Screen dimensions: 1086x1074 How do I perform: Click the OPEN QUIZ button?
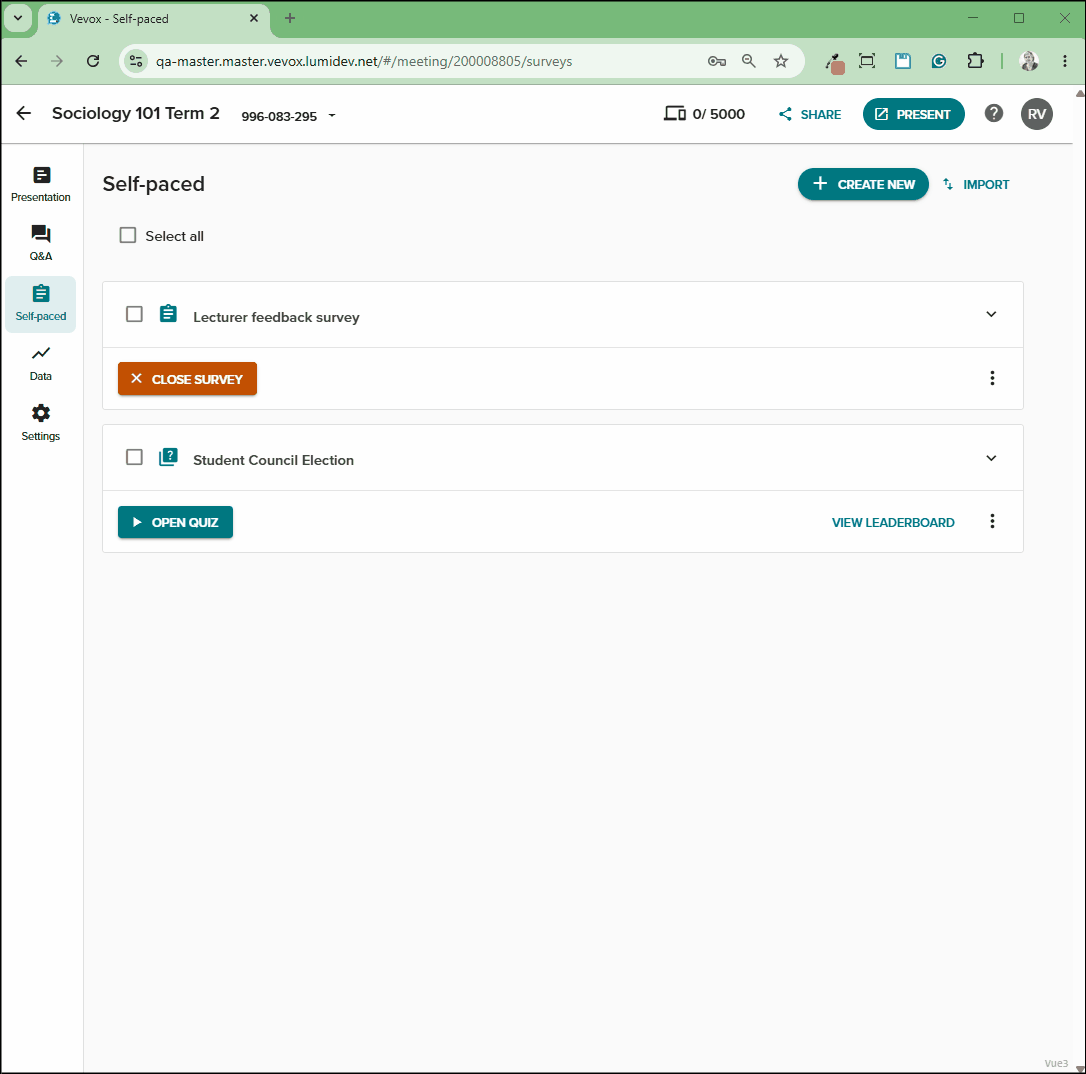(175, 522)
